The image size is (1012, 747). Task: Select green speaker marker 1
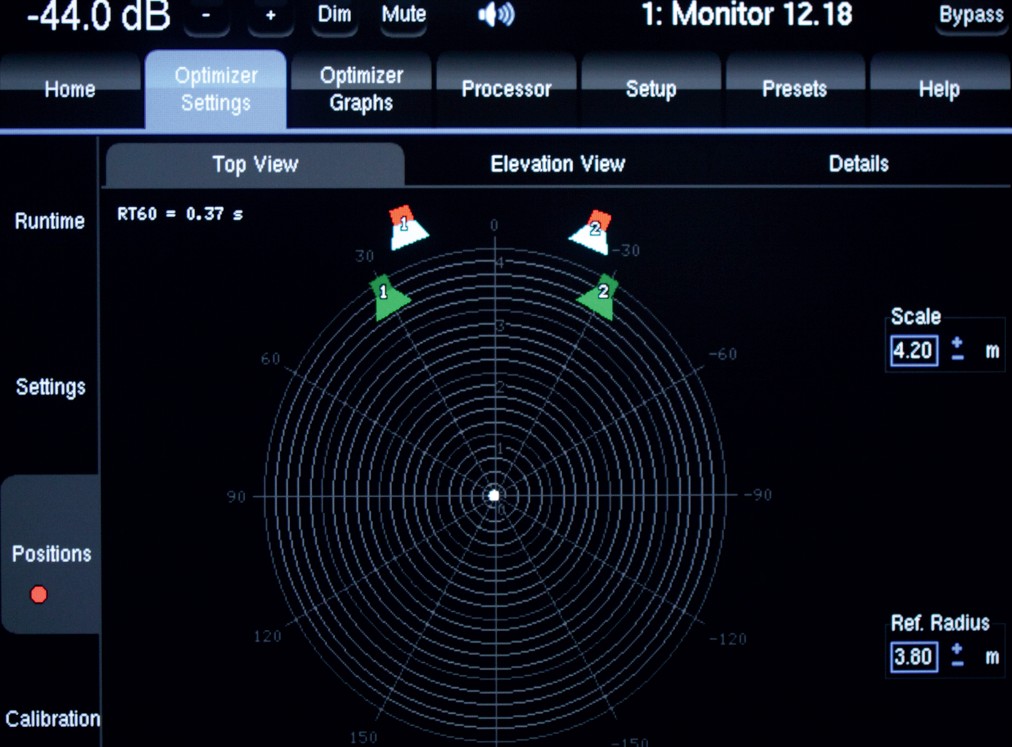(387, 298)
